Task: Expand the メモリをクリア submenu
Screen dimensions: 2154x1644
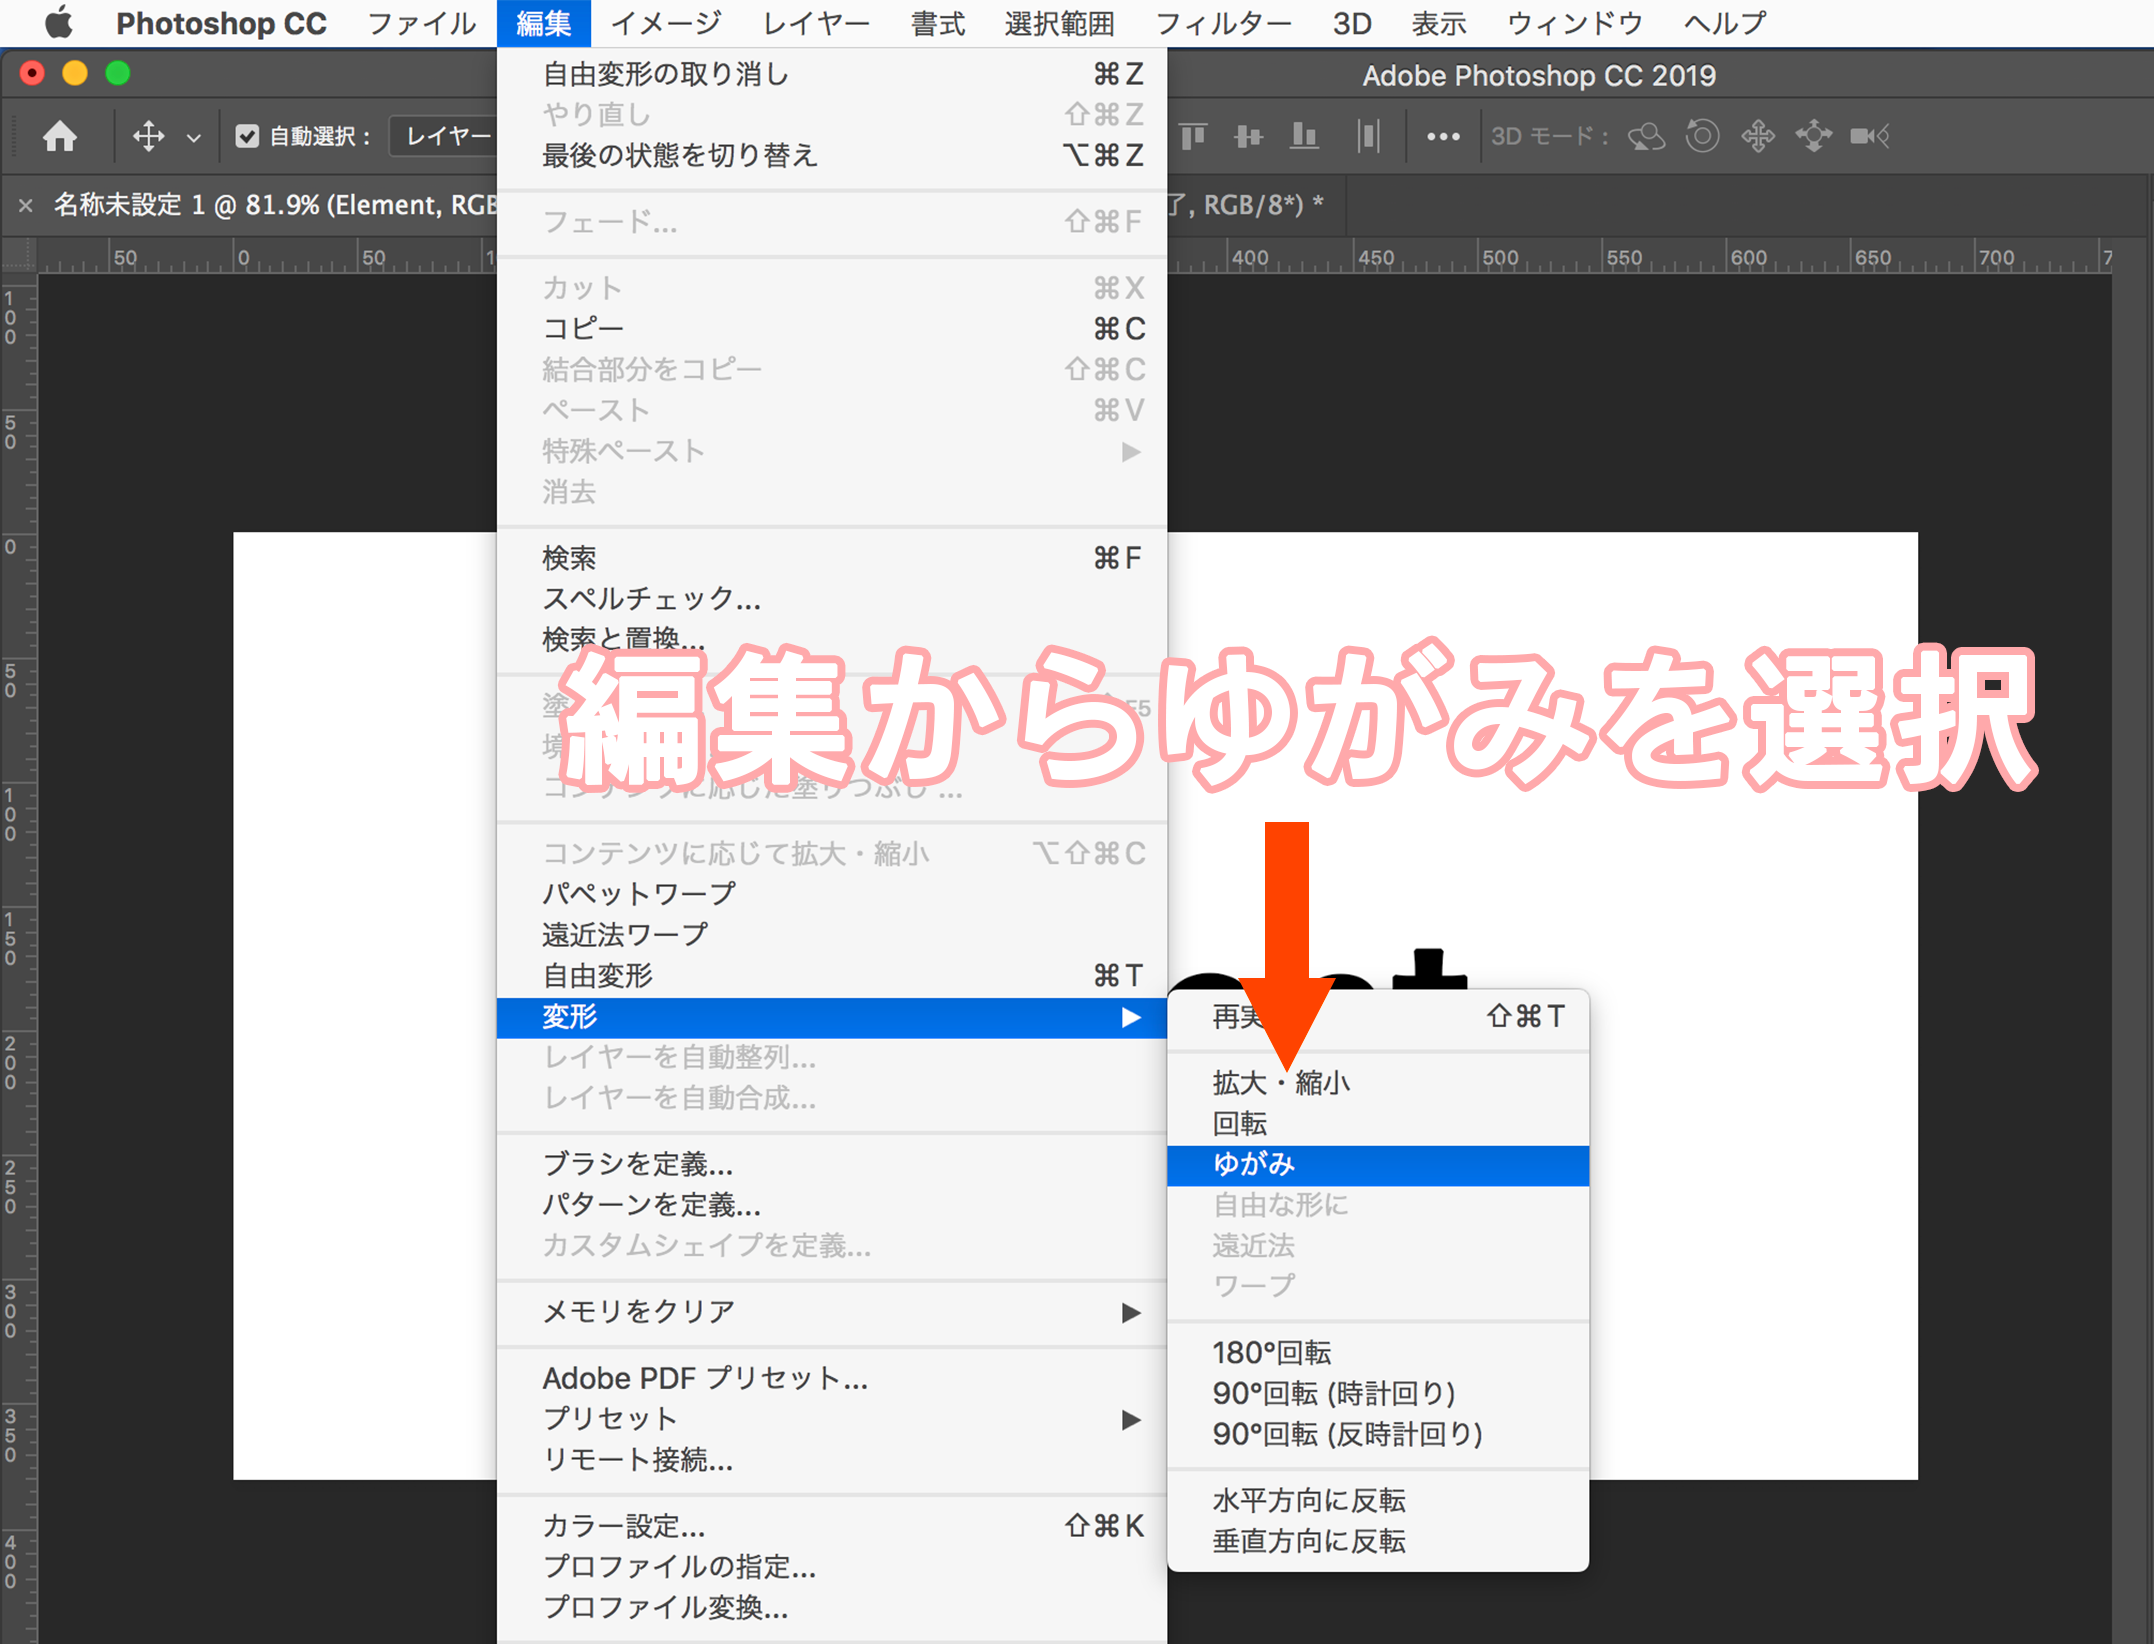Action: point(832,1311)
